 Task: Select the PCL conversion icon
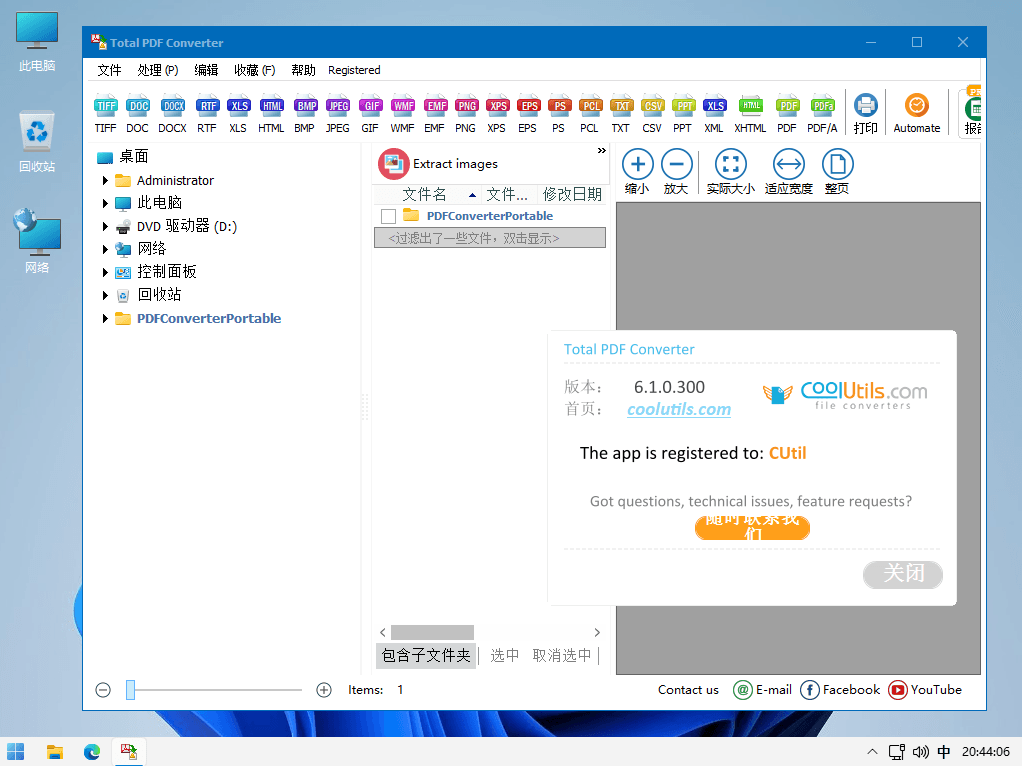coord(590,114)
